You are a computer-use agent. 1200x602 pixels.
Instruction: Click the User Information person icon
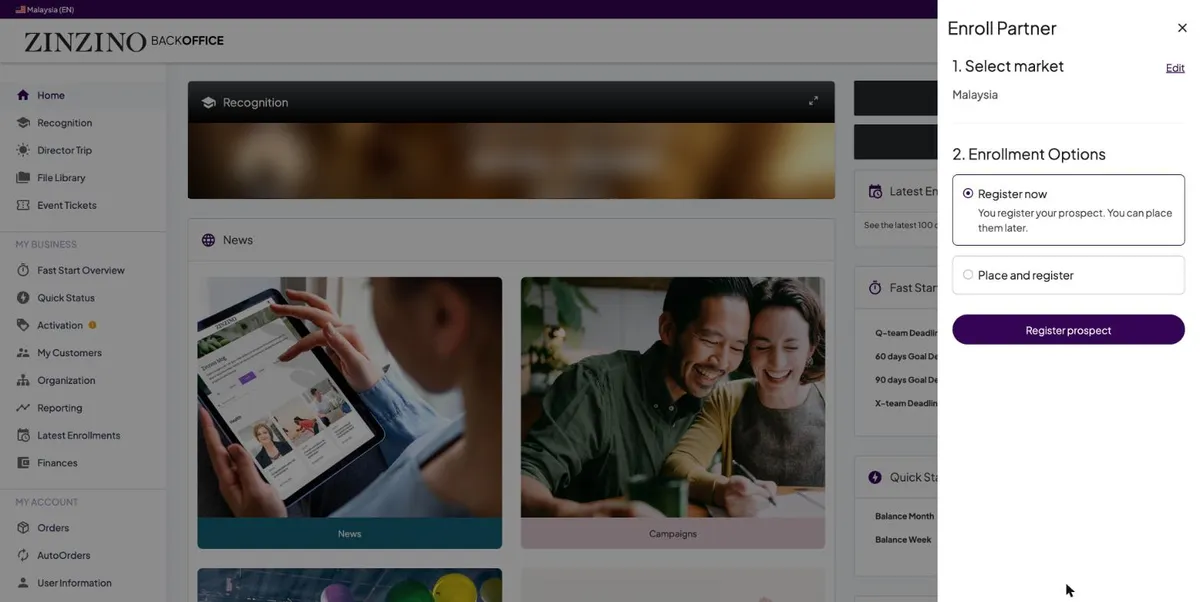[23, 583]
